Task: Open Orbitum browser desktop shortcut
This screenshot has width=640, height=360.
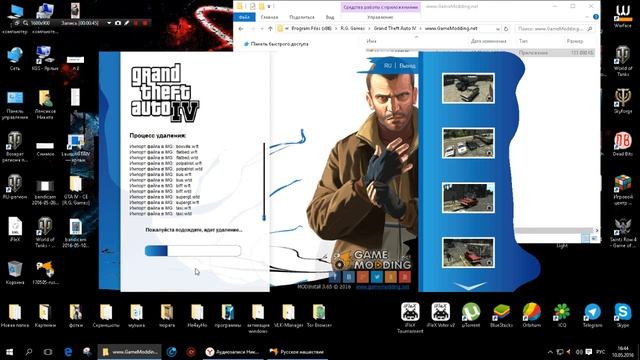Action: [531, 316]
